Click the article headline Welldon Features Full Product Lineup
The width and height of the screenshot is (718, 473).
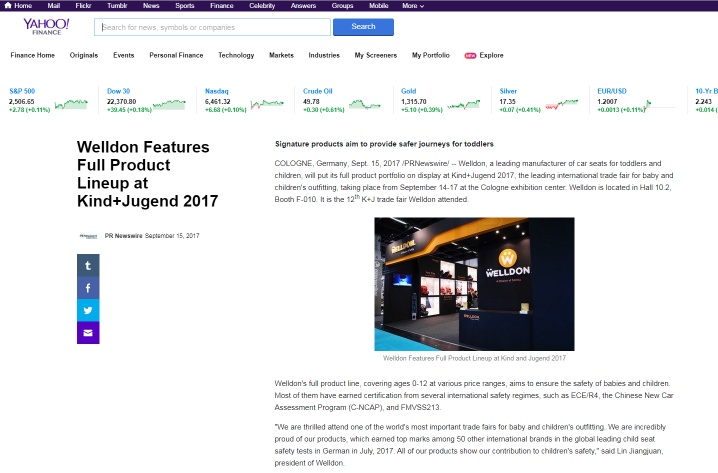[147, 174]
